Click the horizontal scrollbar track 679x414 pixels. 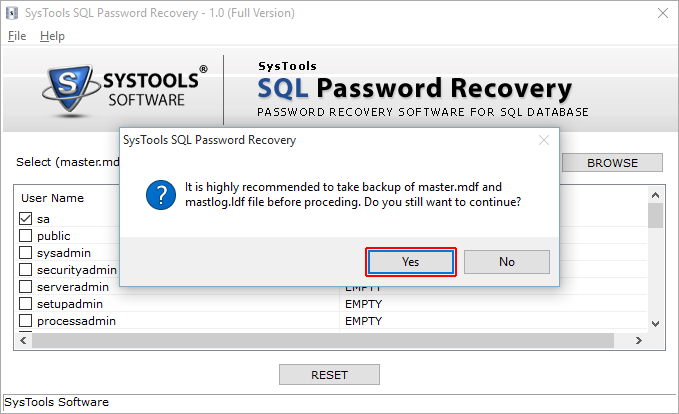323,341
